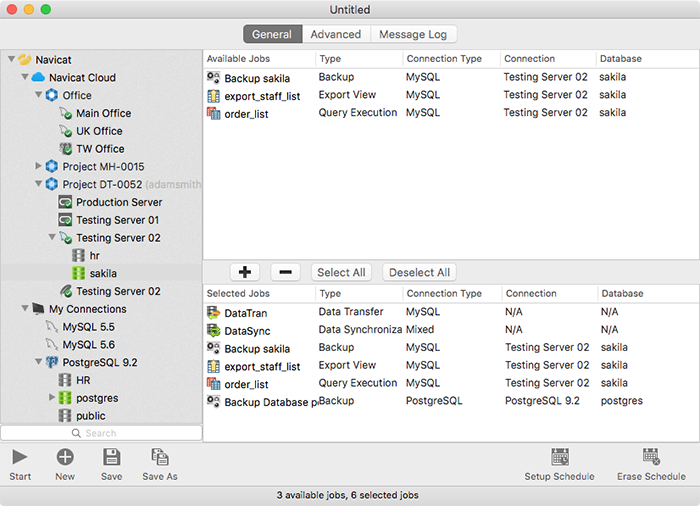
Task: Select the public schema item
Action: coord(91,416)
